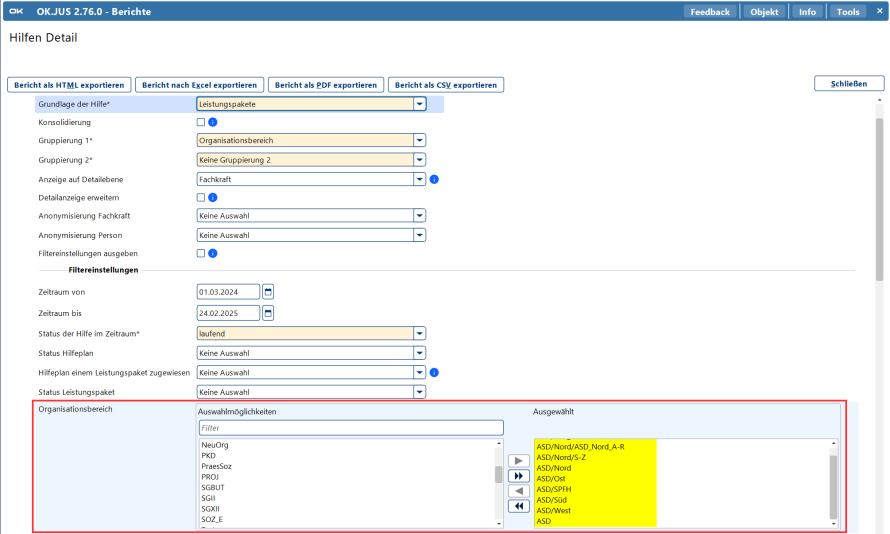890x534 pixels.
Task: Close the OK.JUS Berichte window
Action: pyautogui.click(x=879, y=11)
